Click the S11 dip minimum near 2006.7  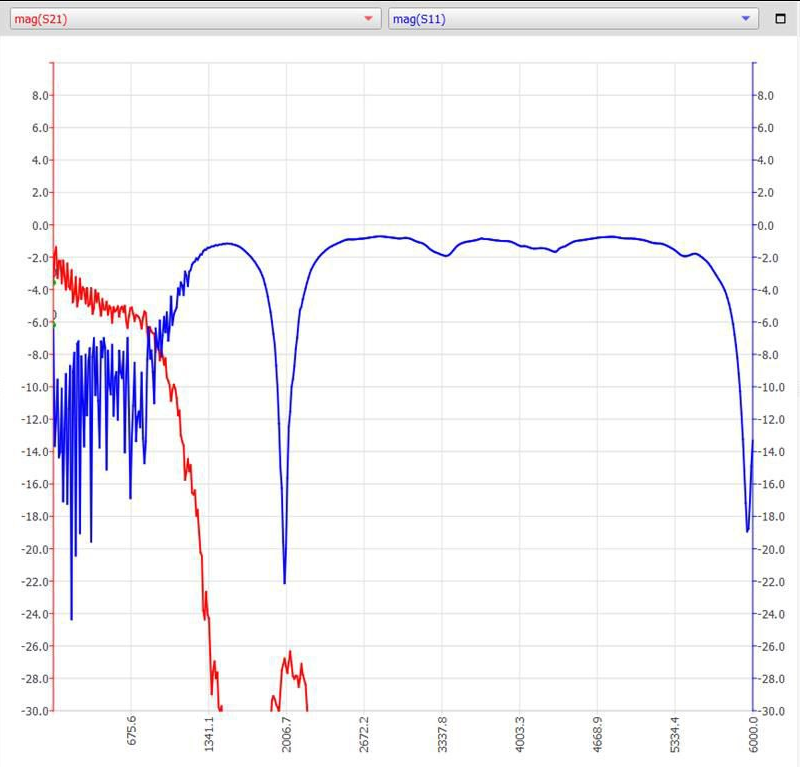click(x=285, y=582)
